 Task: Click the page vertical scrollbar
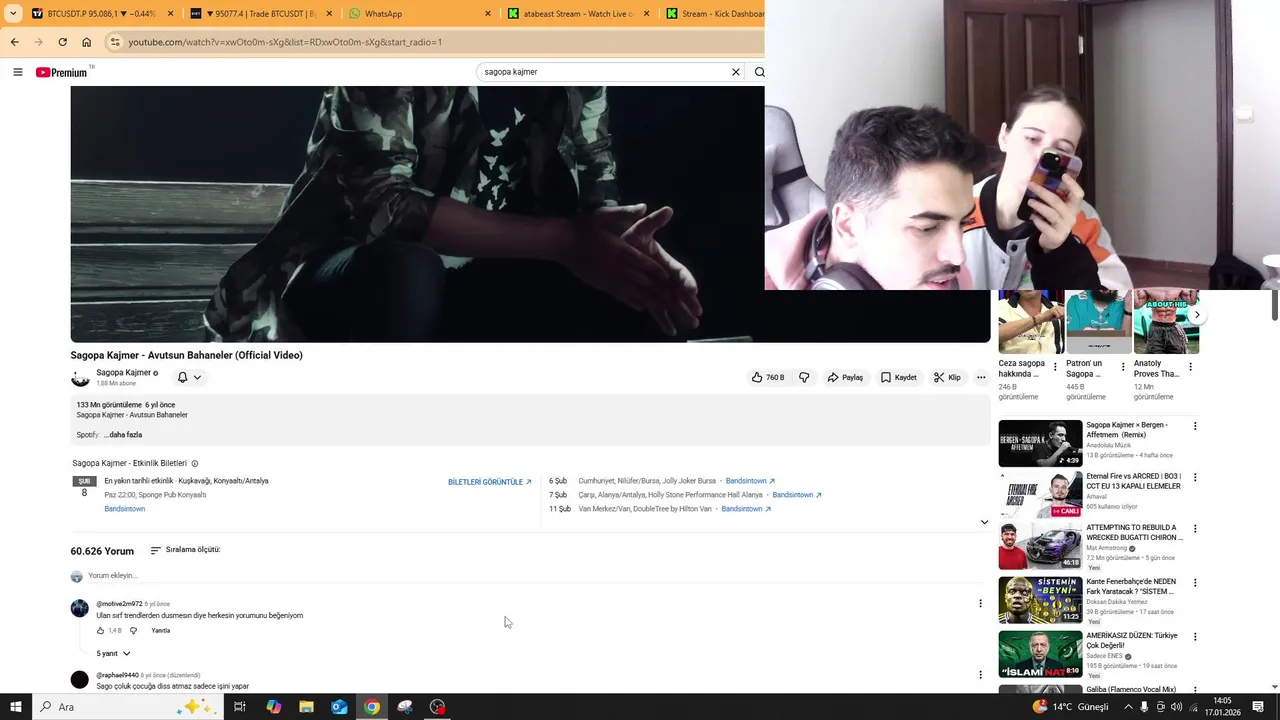(1275, 305)
